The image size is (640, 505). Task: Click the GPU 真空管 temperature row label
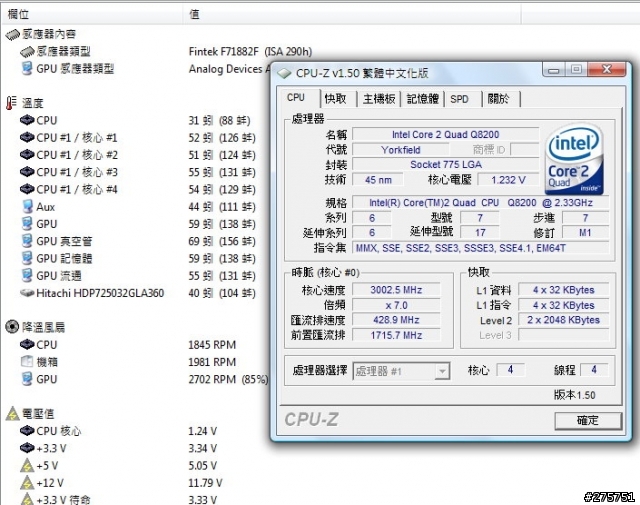(64, 241)
